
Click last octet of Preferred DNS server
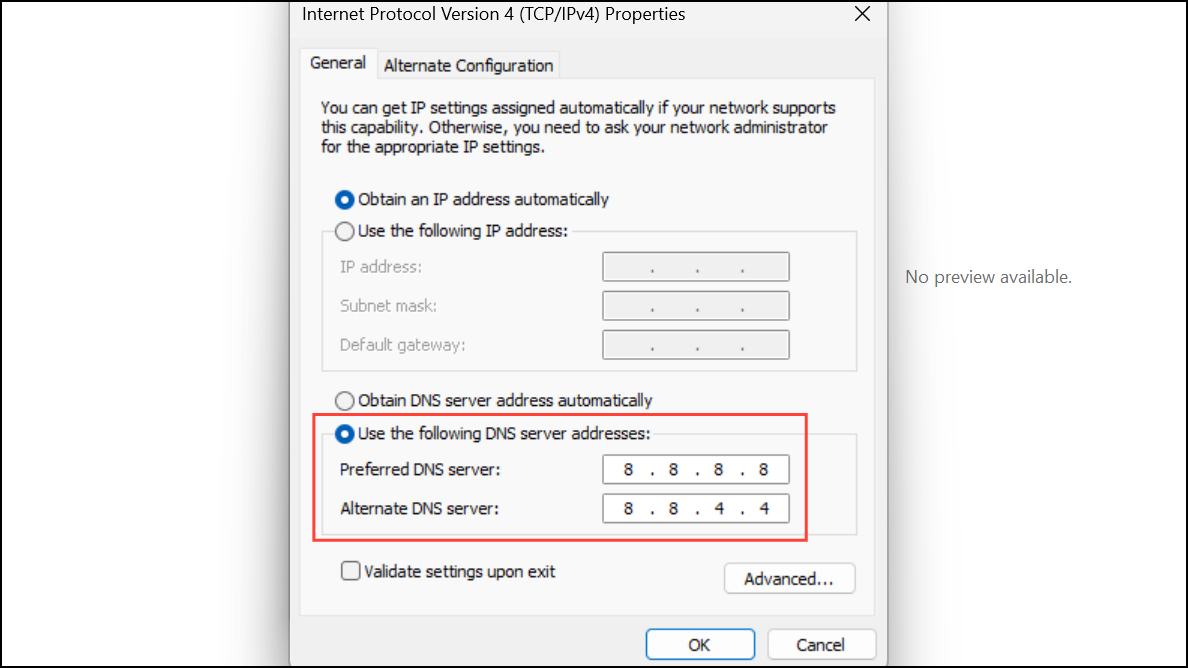764,470
